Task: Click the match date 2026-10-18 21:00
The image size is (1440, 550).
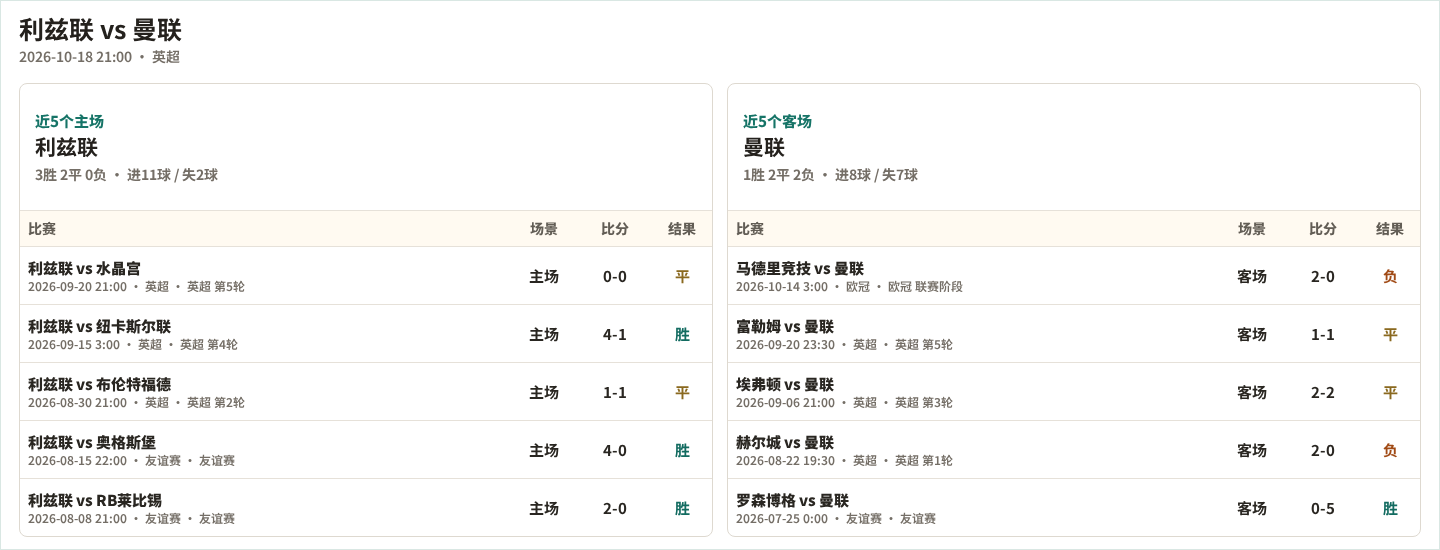Action: pos(75,57)
